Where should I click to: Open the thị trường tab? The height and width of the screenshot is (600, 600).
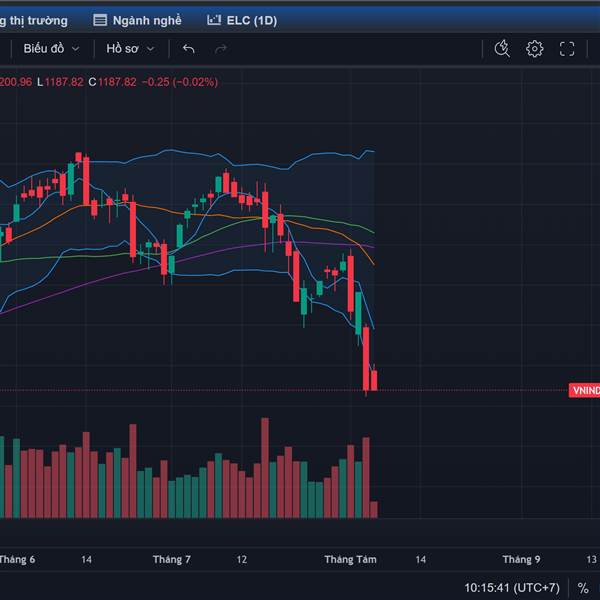coord(34,20)
